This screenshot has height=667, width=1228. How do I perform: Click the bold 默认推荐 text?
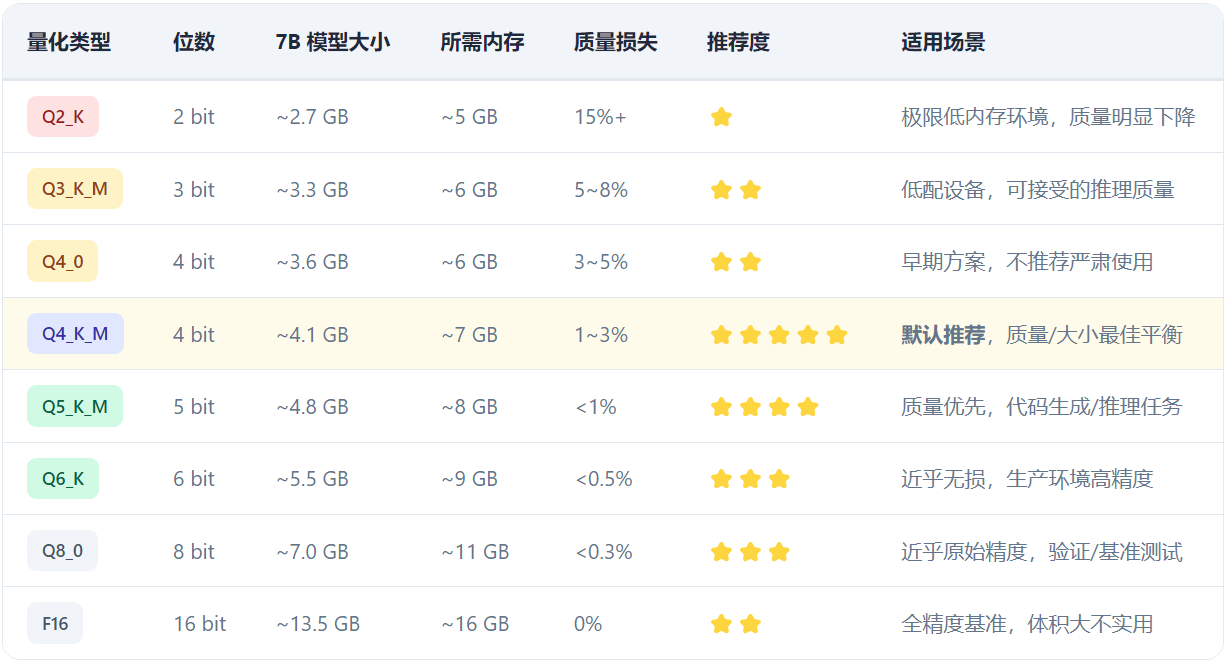(943, 335)
